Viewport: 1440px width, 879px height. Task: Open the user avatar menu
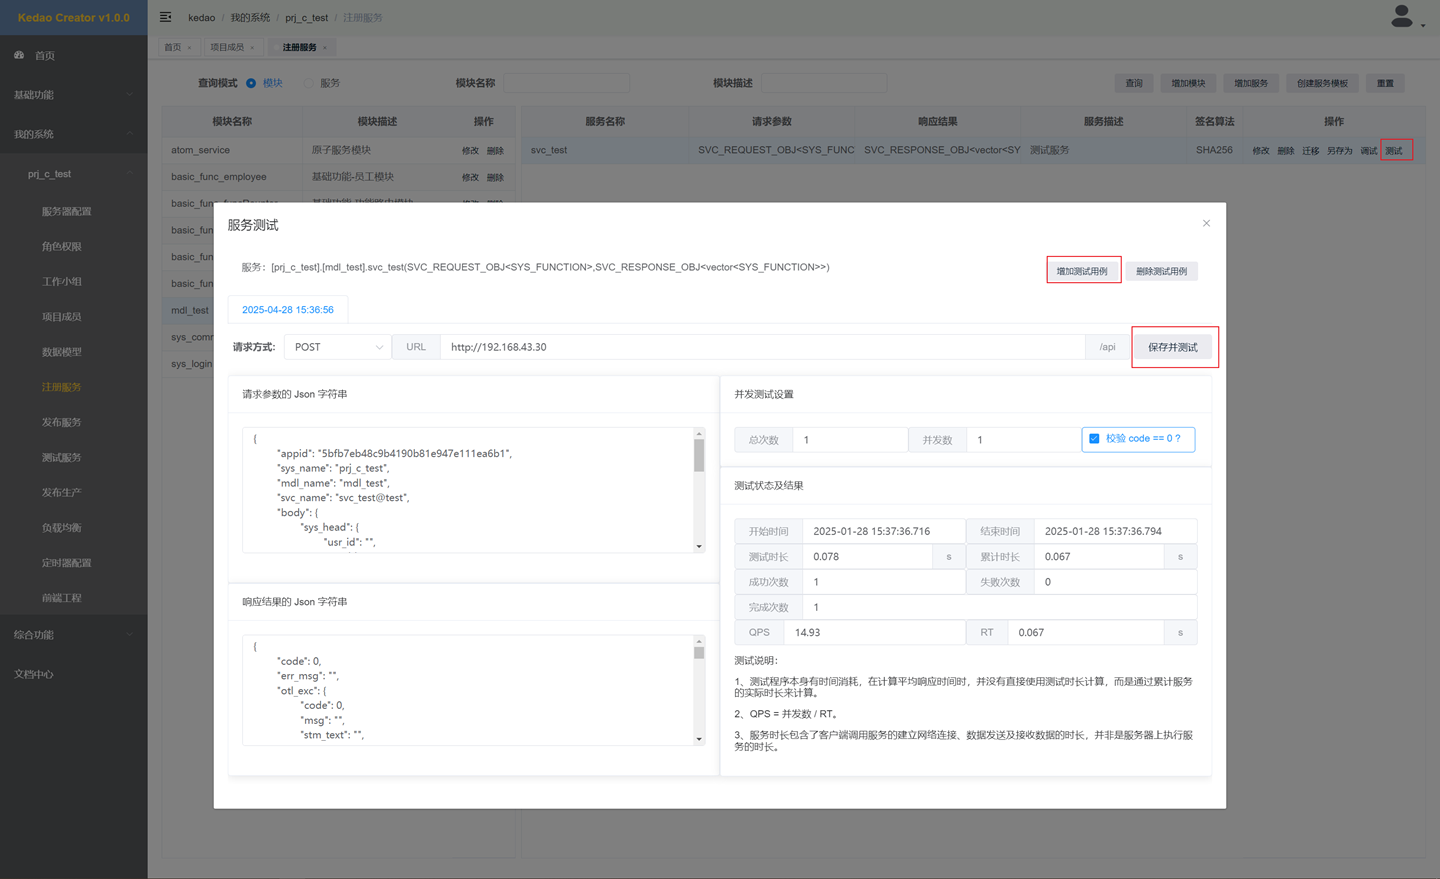coord(1402,16)
